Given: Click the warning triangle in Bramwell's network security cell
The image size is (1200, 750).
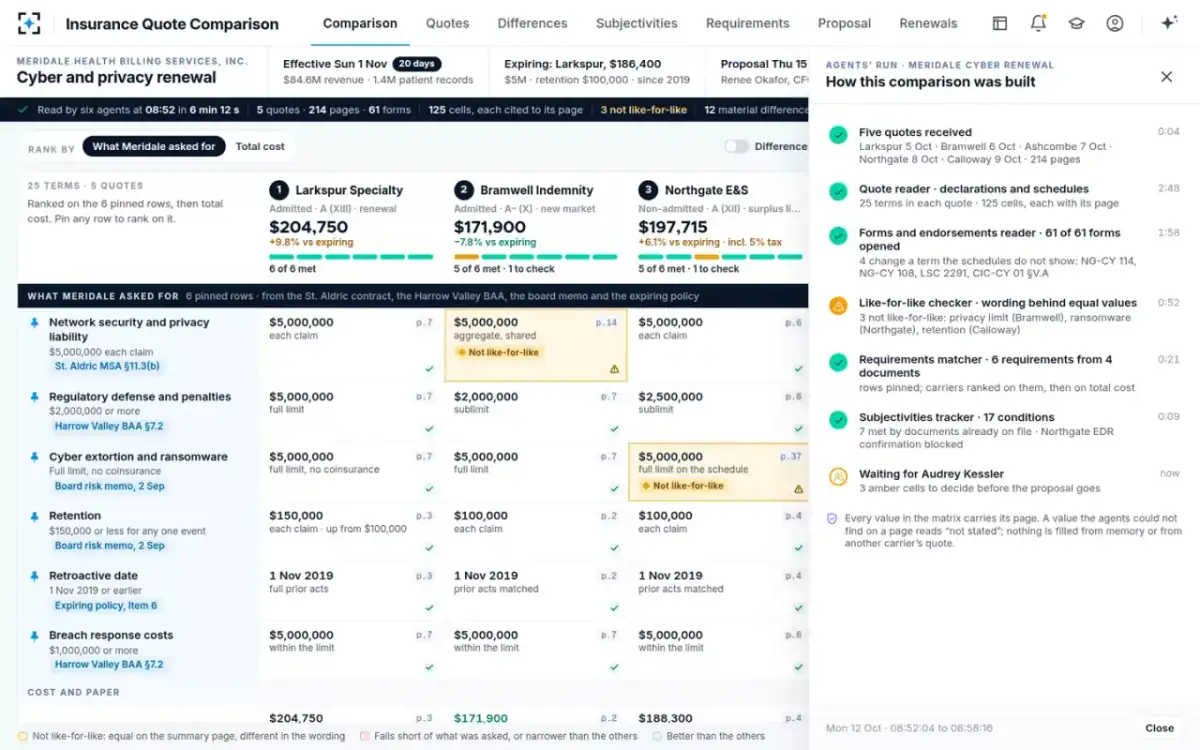Looking at the screenshot, I should point(614,369).
